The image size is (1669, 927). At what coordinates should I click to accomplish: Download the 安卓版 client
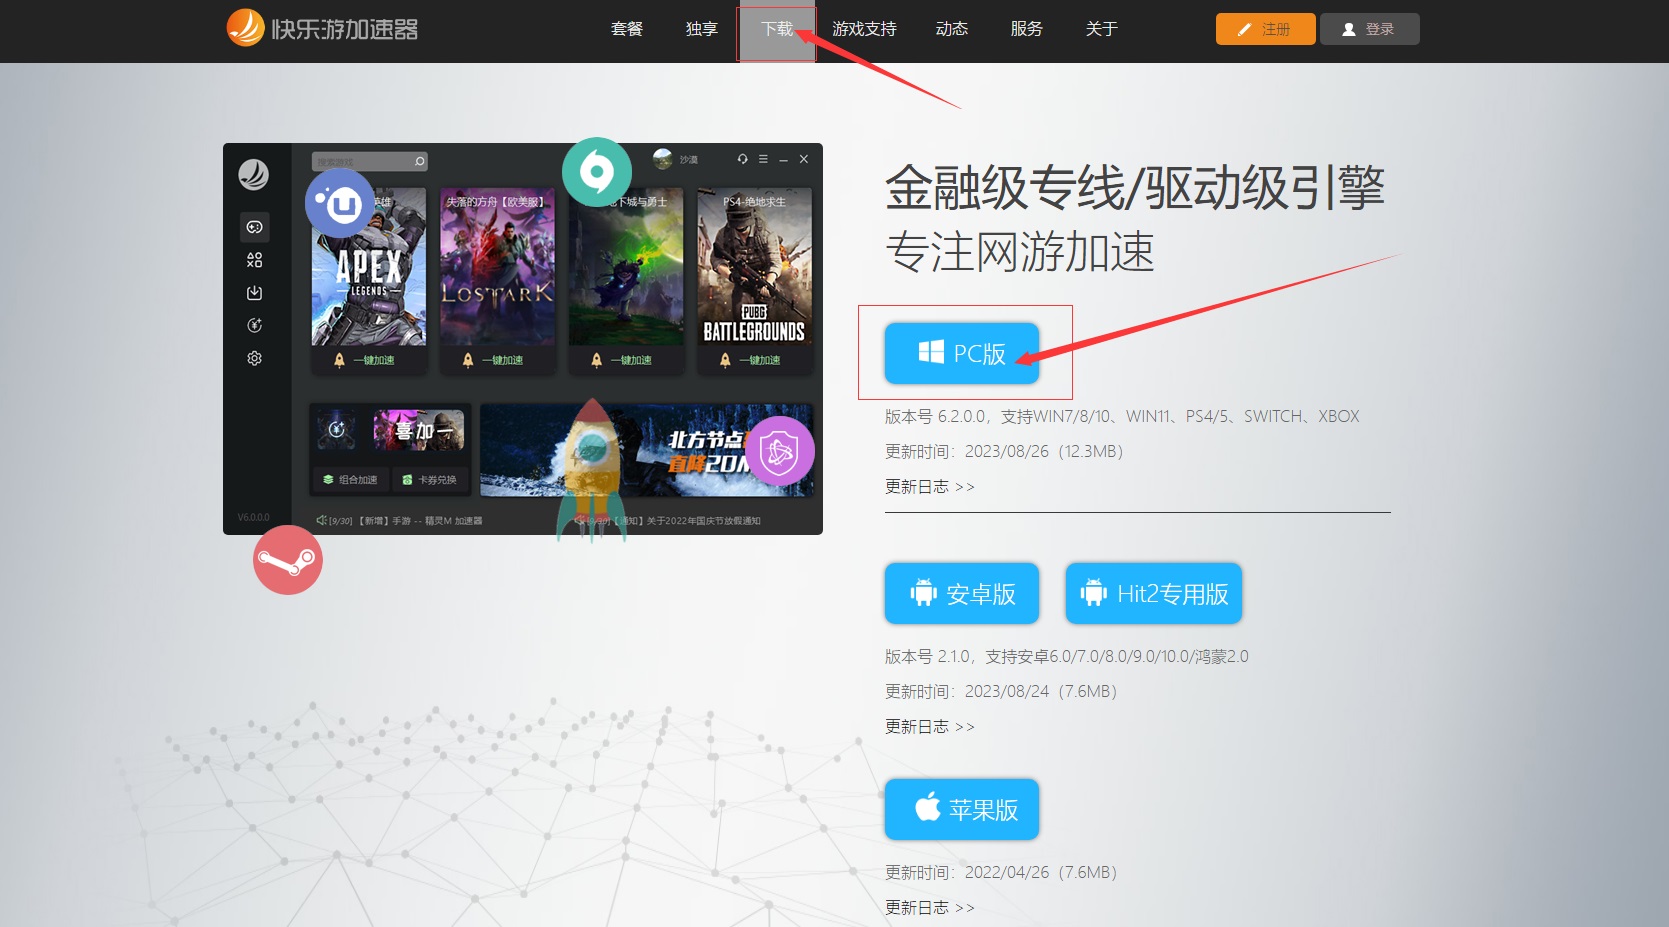click(x=962, y=593)
